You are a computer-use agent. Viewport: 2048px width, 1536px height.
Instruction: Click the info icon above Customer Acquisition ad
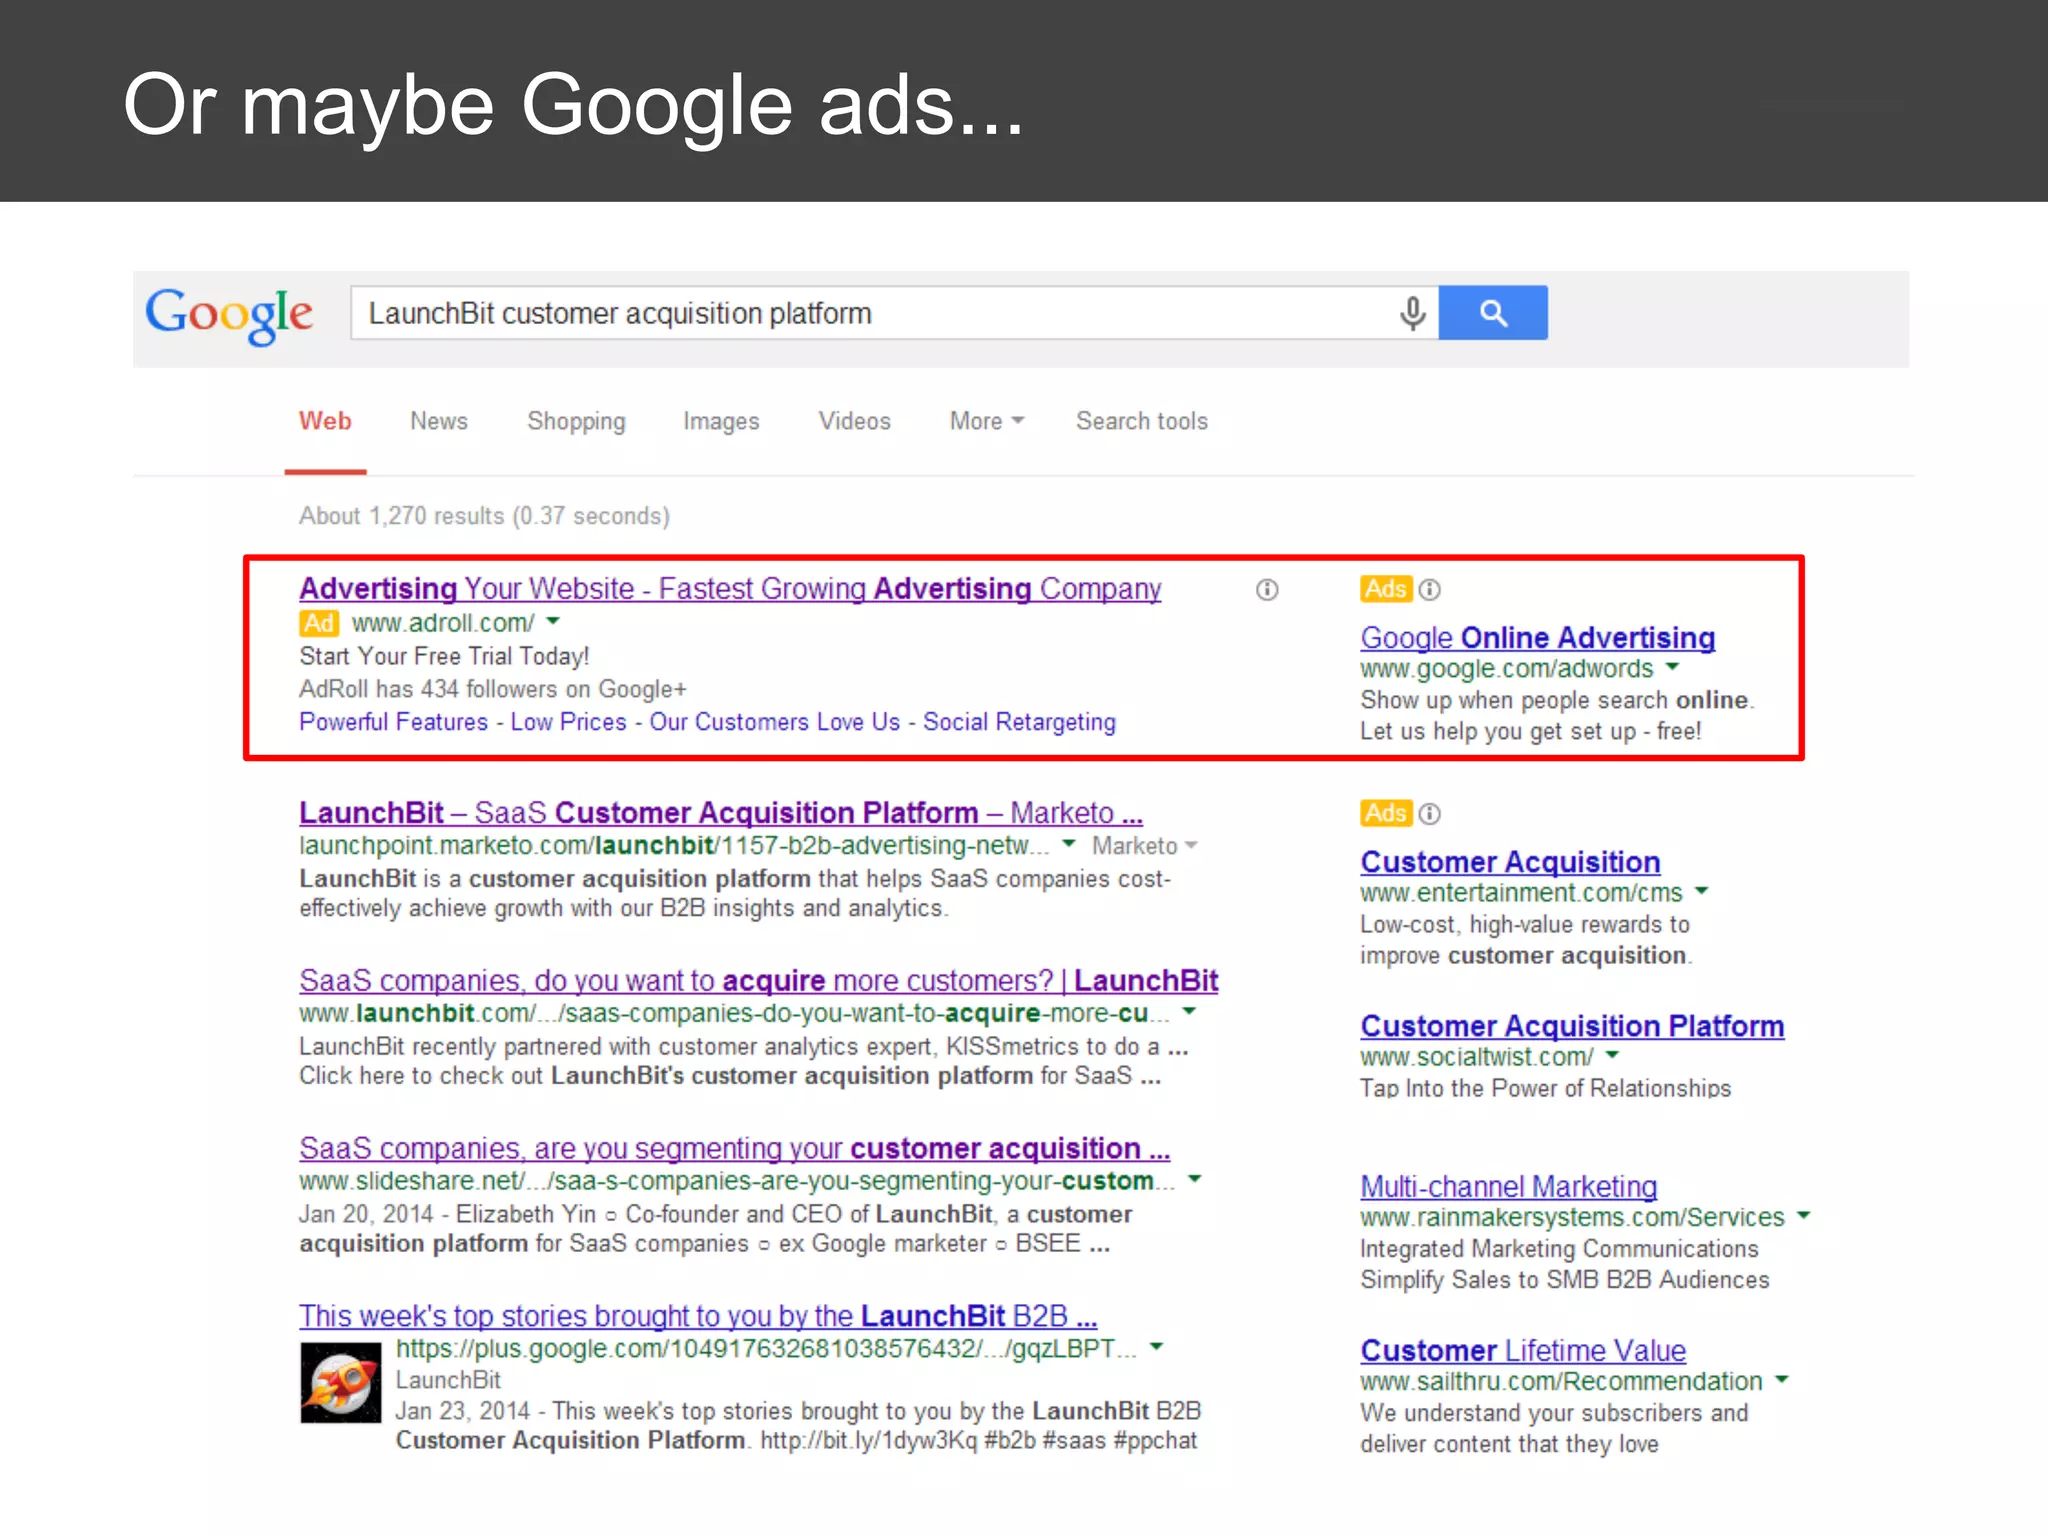1430,814
